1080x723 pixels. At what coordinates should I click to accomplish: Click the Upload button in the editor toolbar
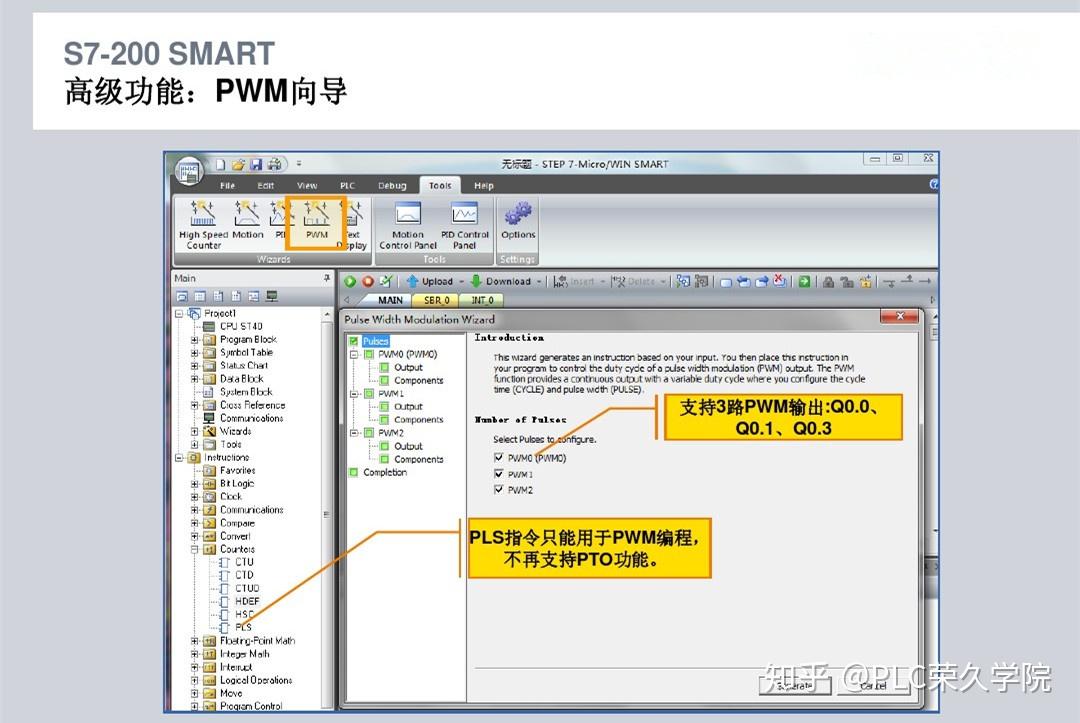pos(430,281)
